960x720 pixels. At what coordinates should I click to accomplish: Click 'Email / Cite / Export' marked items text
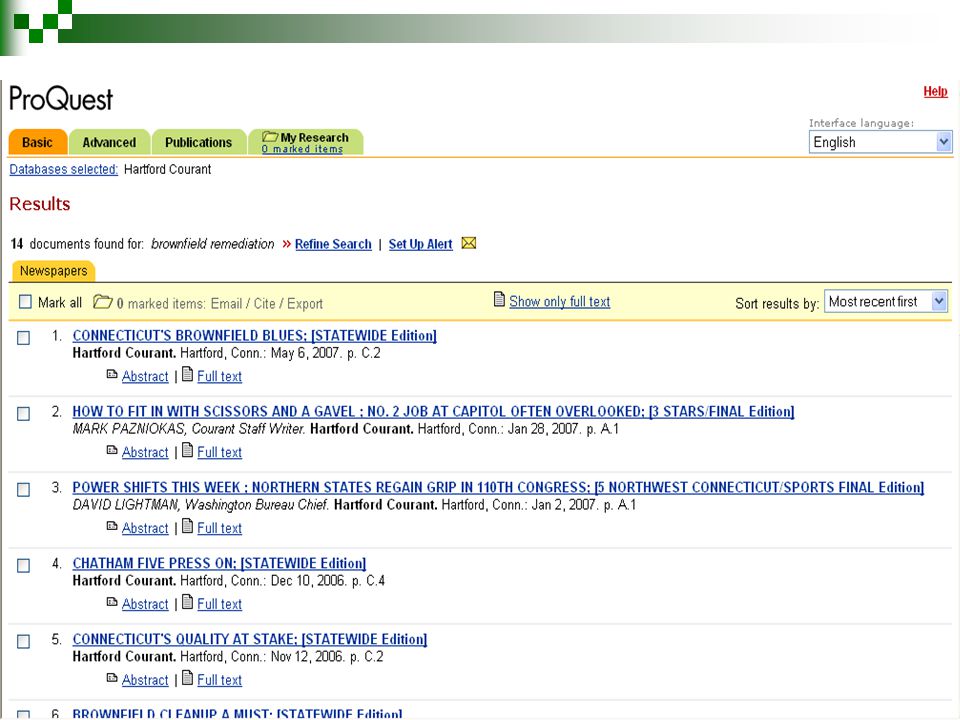(266, 304)
